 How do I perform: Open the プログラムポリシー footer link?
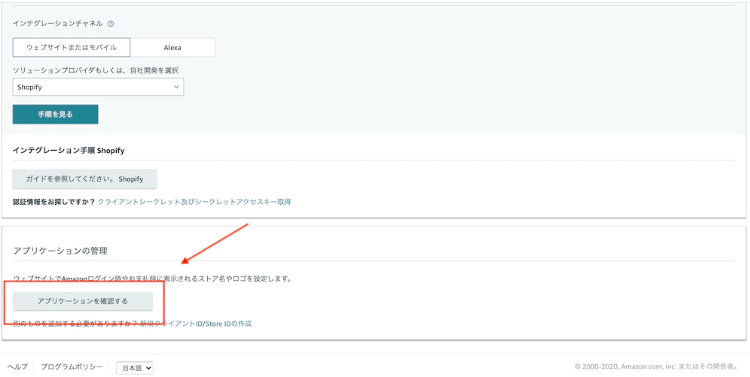coord(72,367)
